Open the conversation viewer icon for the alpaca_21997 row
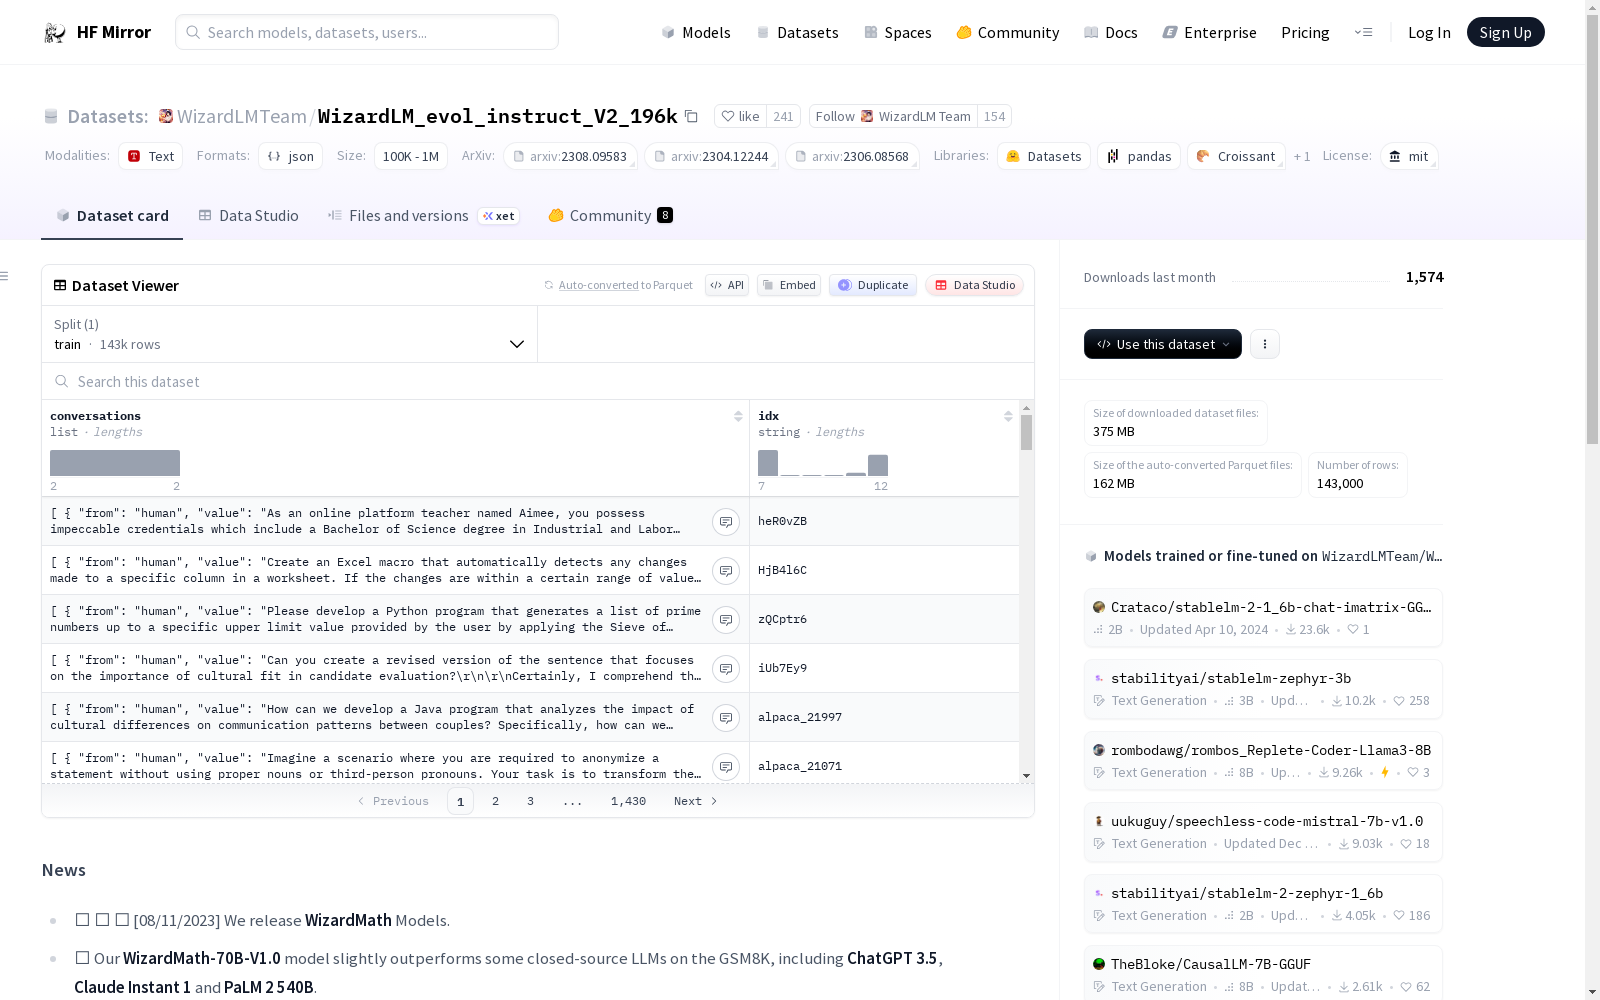The image size is (1600, 1000). pyautogui.click(x=726, y=717)
